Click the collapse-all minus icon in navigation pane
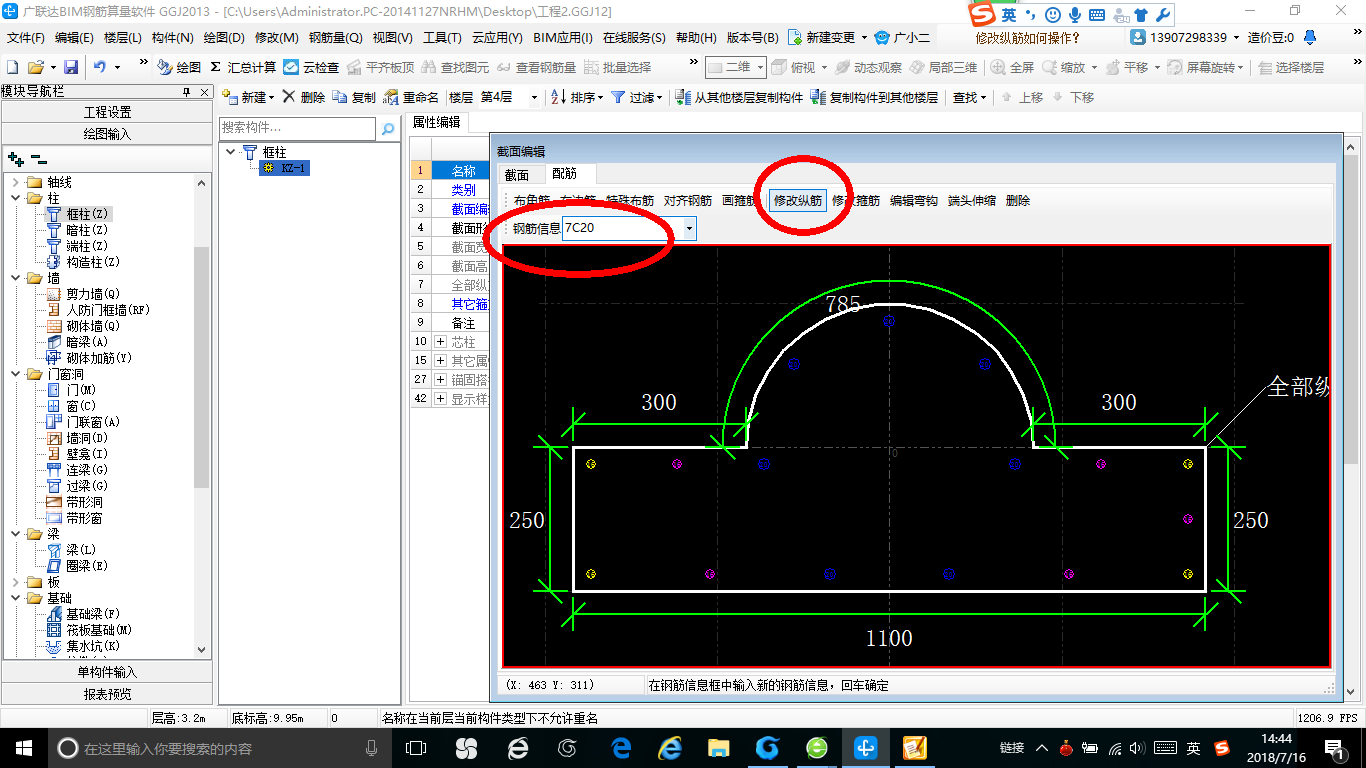This screenshot has height=768, width=1366. click(x=39, y=158)
